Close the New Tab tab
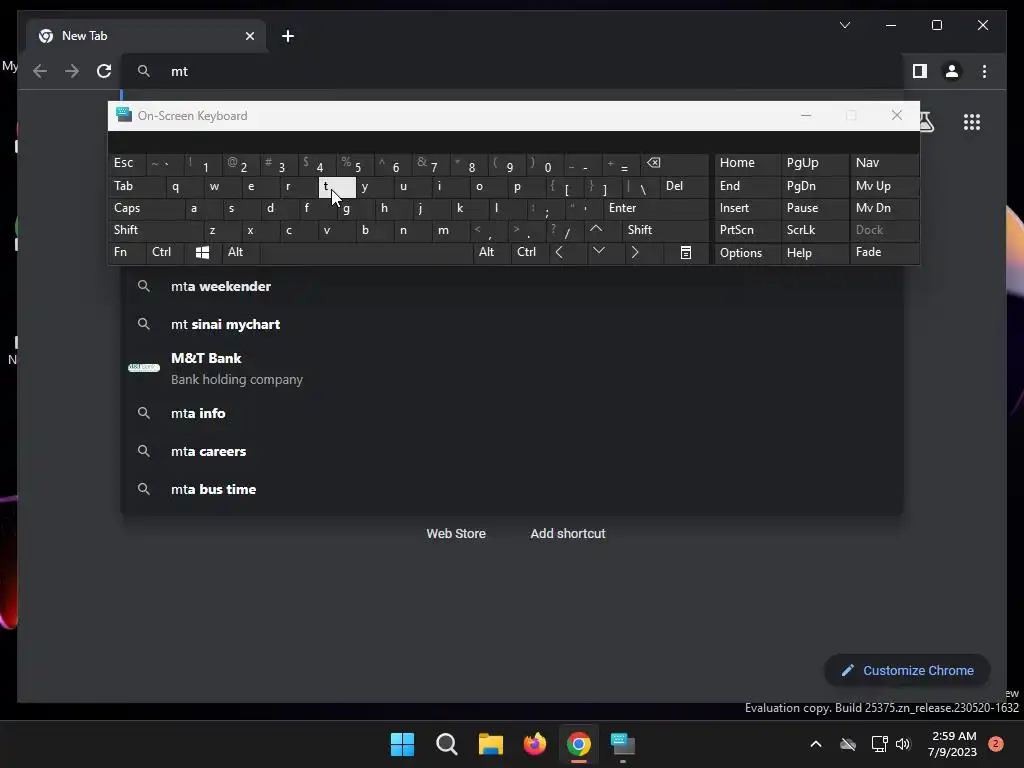 tap(249, 36)
